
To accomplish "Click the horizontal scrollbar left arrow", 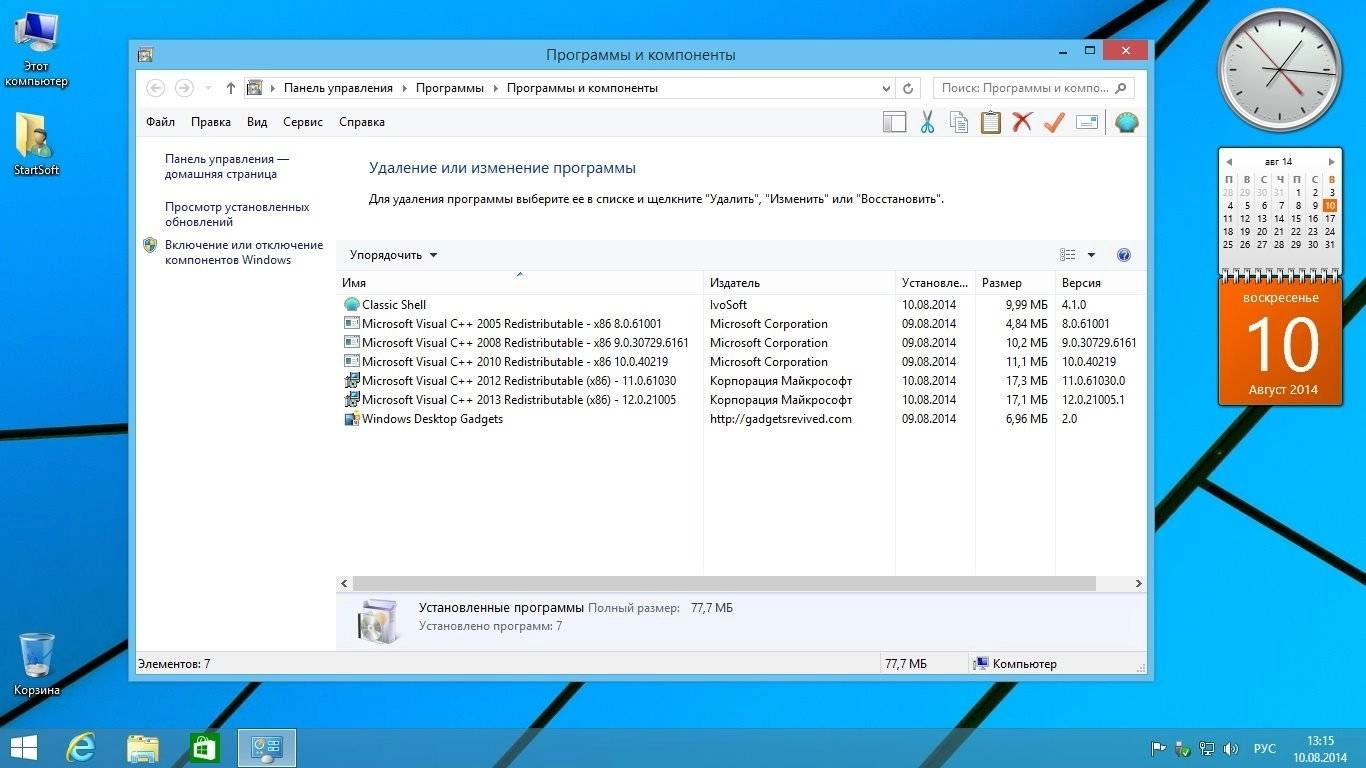I will pos(345,583).
